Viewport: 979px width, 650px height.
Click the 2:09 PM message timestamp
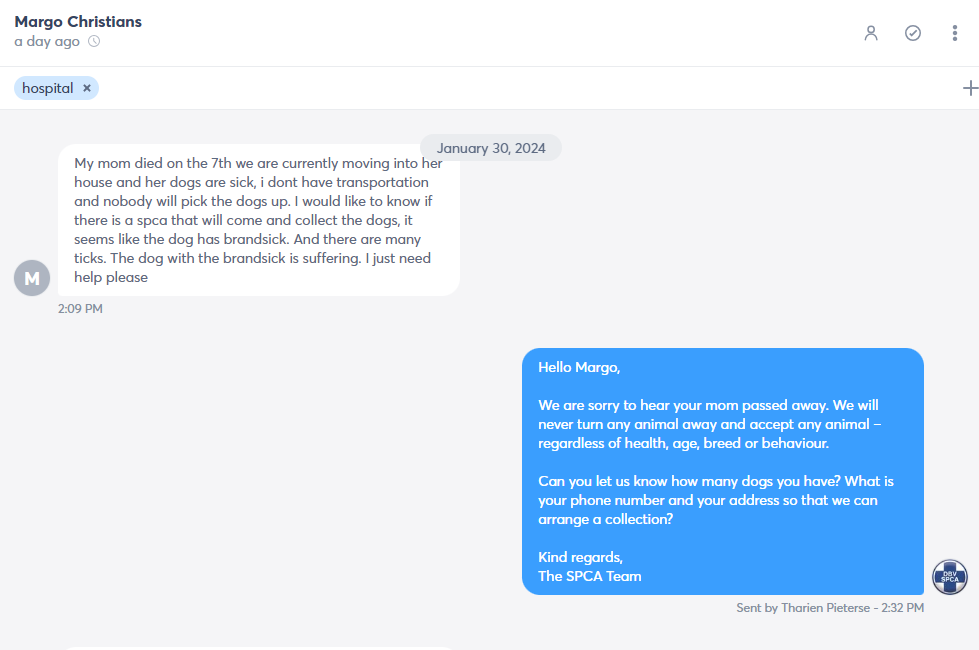click(80, 308)
